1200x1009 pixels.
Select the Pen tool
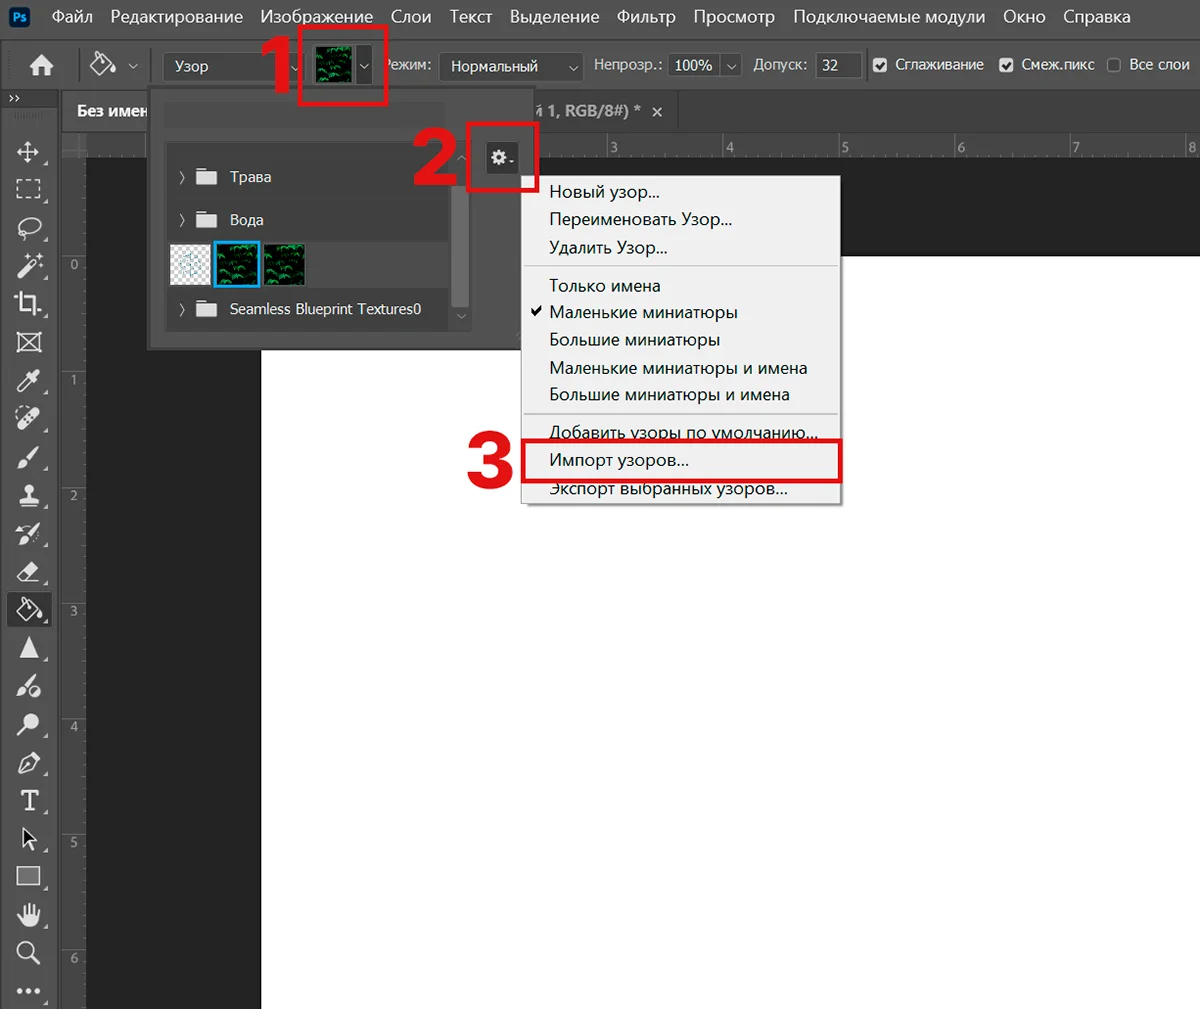click(29, 763)
